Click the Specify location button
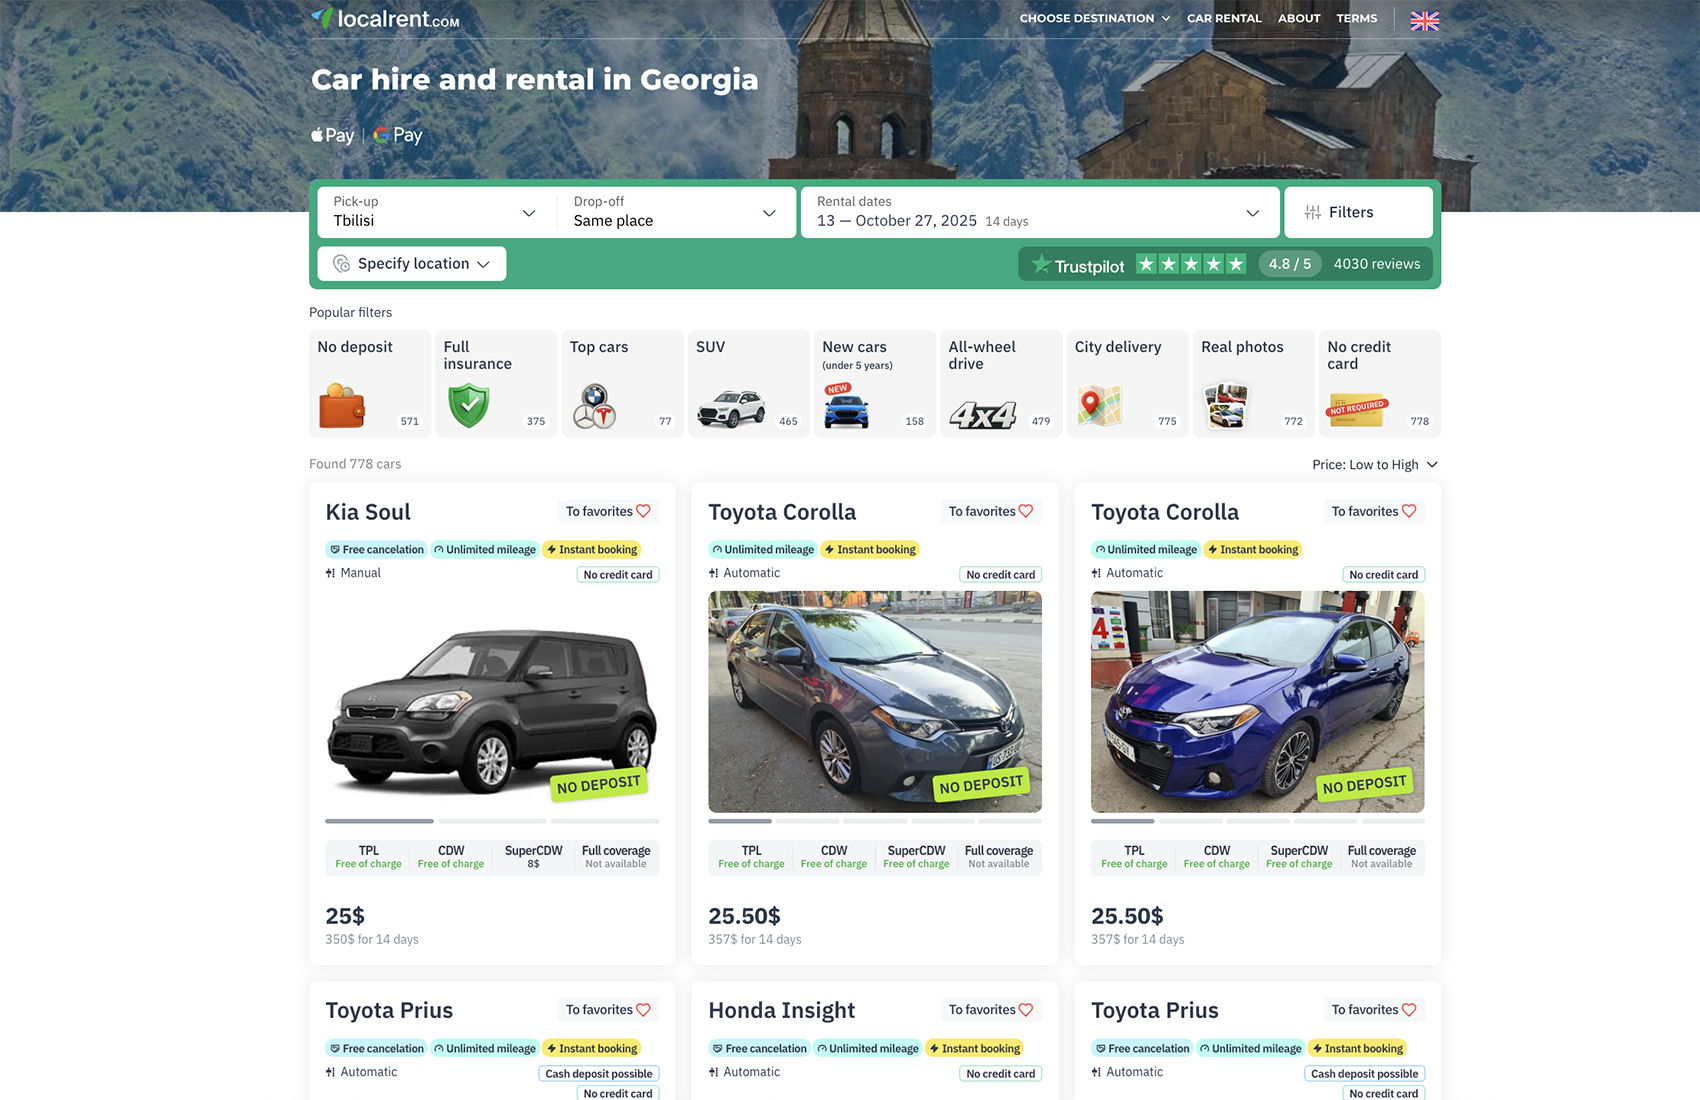1700x1100 pixels. (x=412, y=264)
